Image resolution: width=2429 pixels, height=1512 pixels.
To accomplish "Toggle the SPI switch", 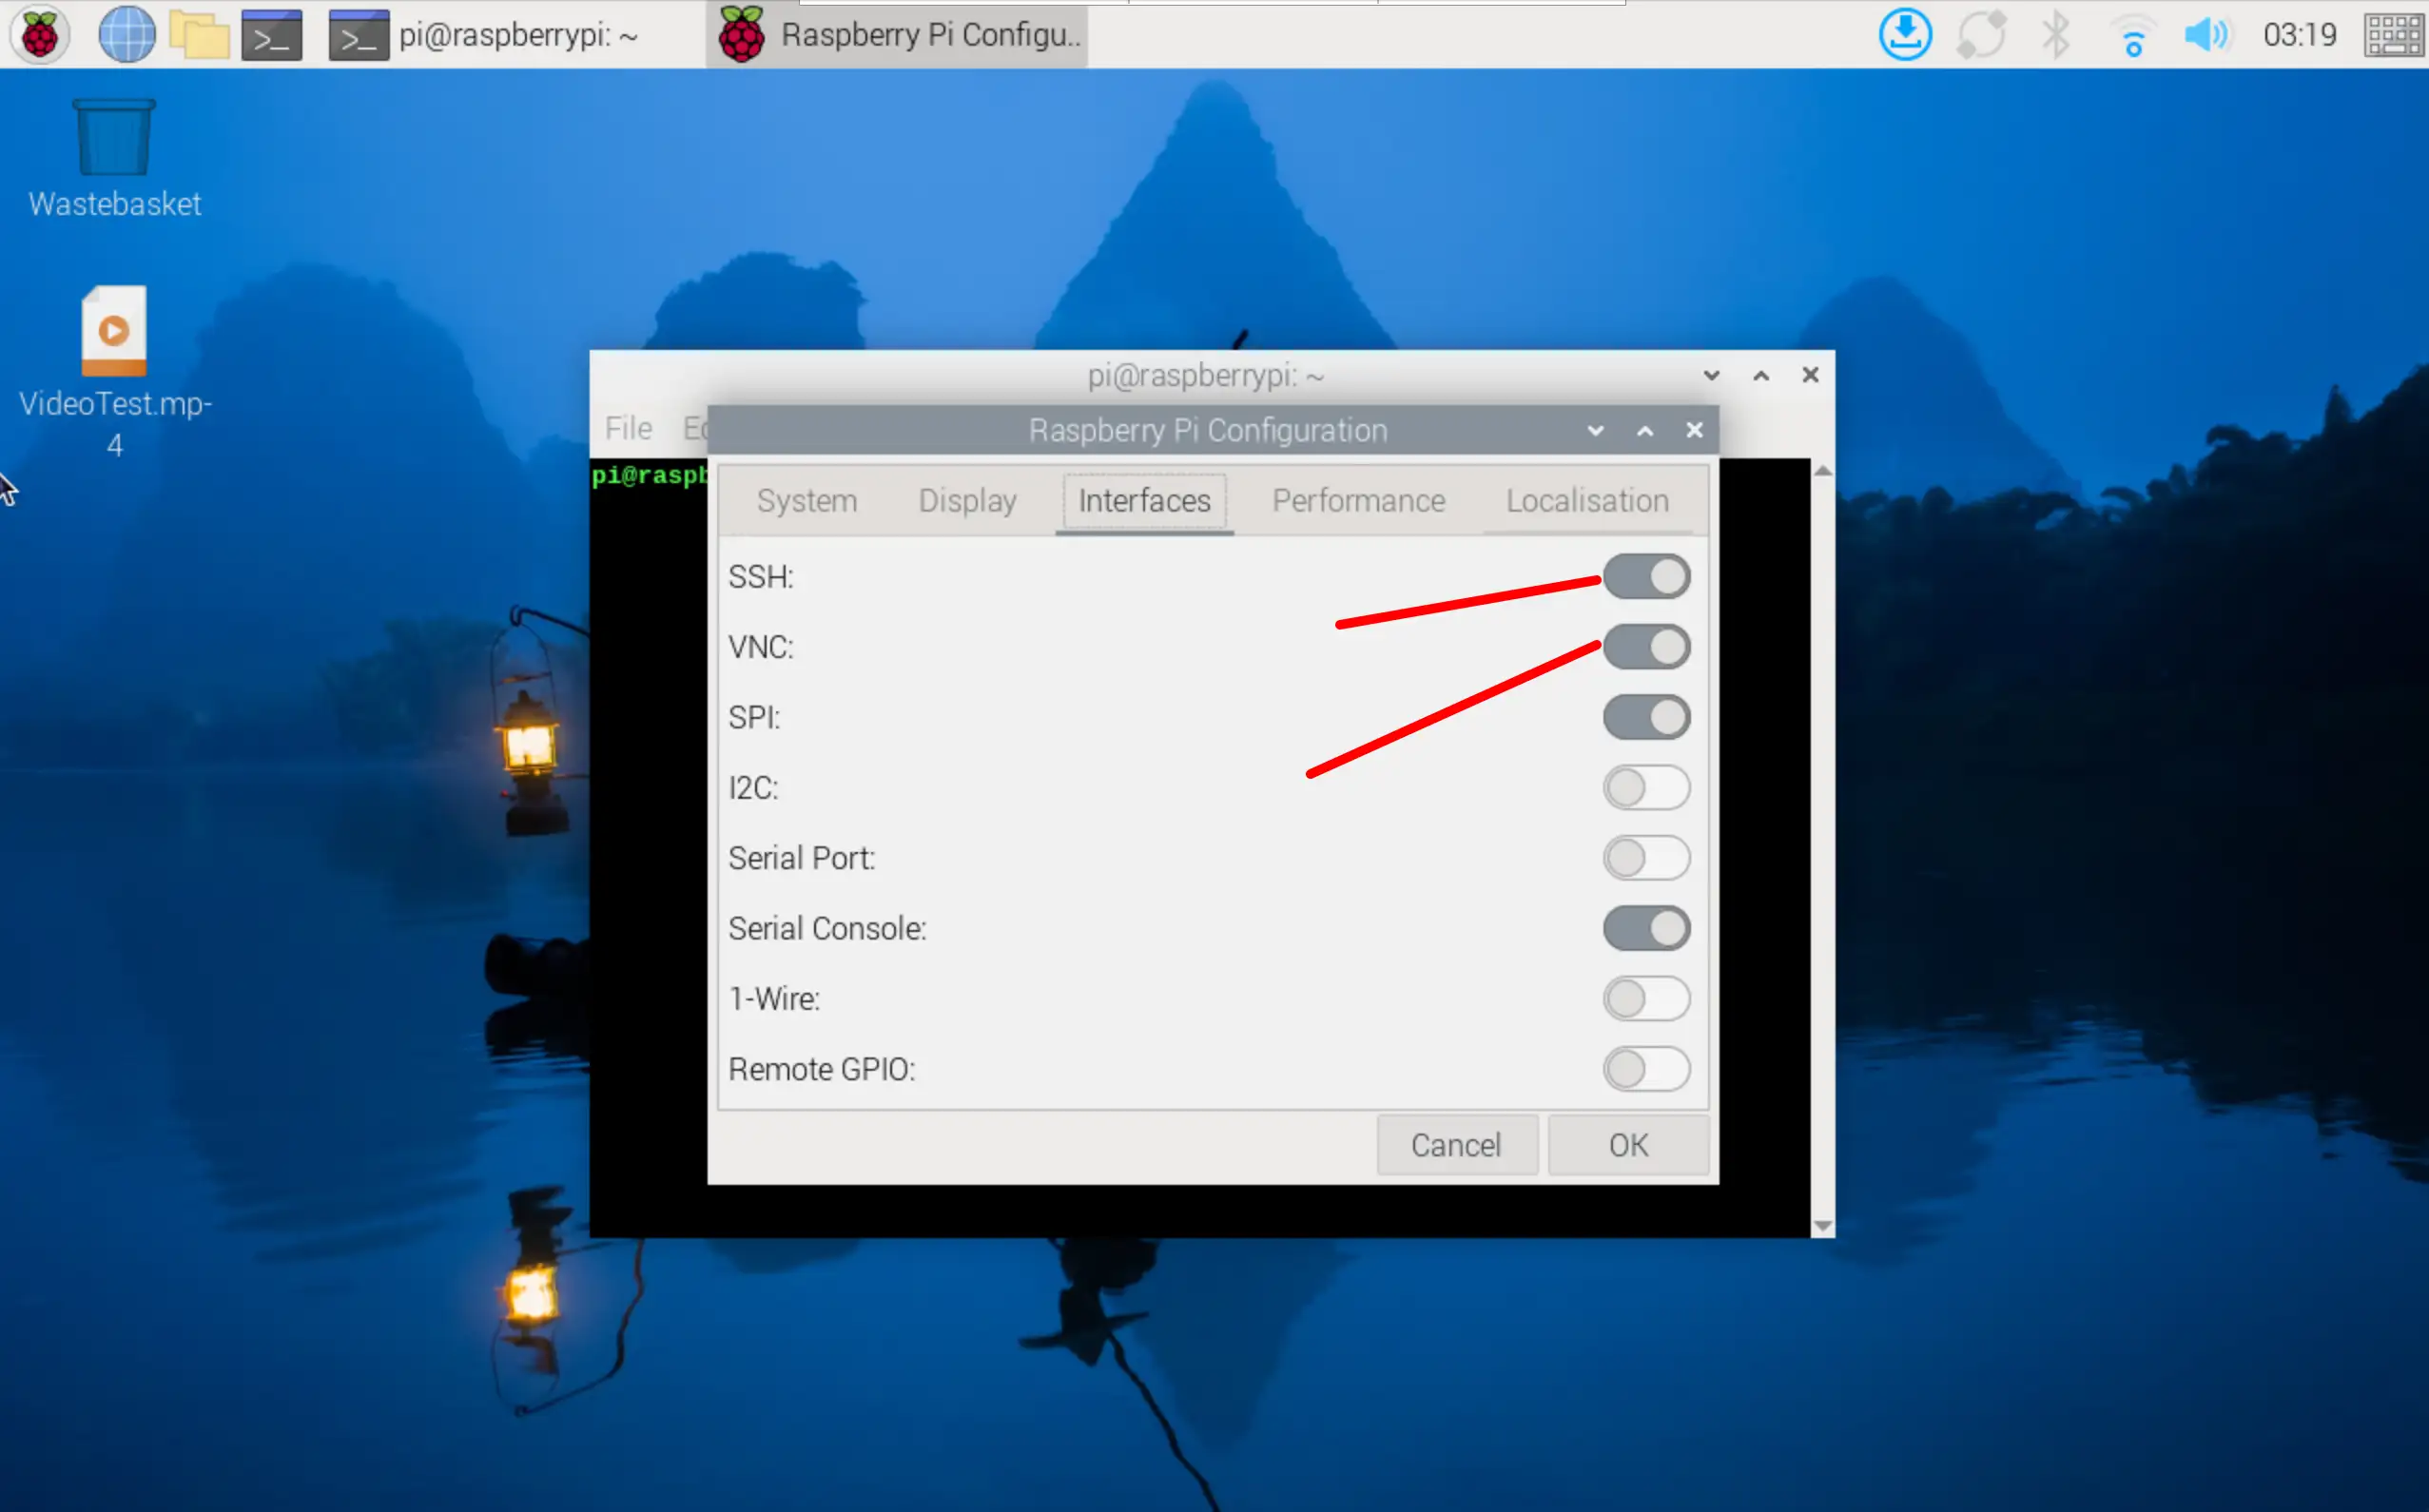I will click(x=1646, y=717).
